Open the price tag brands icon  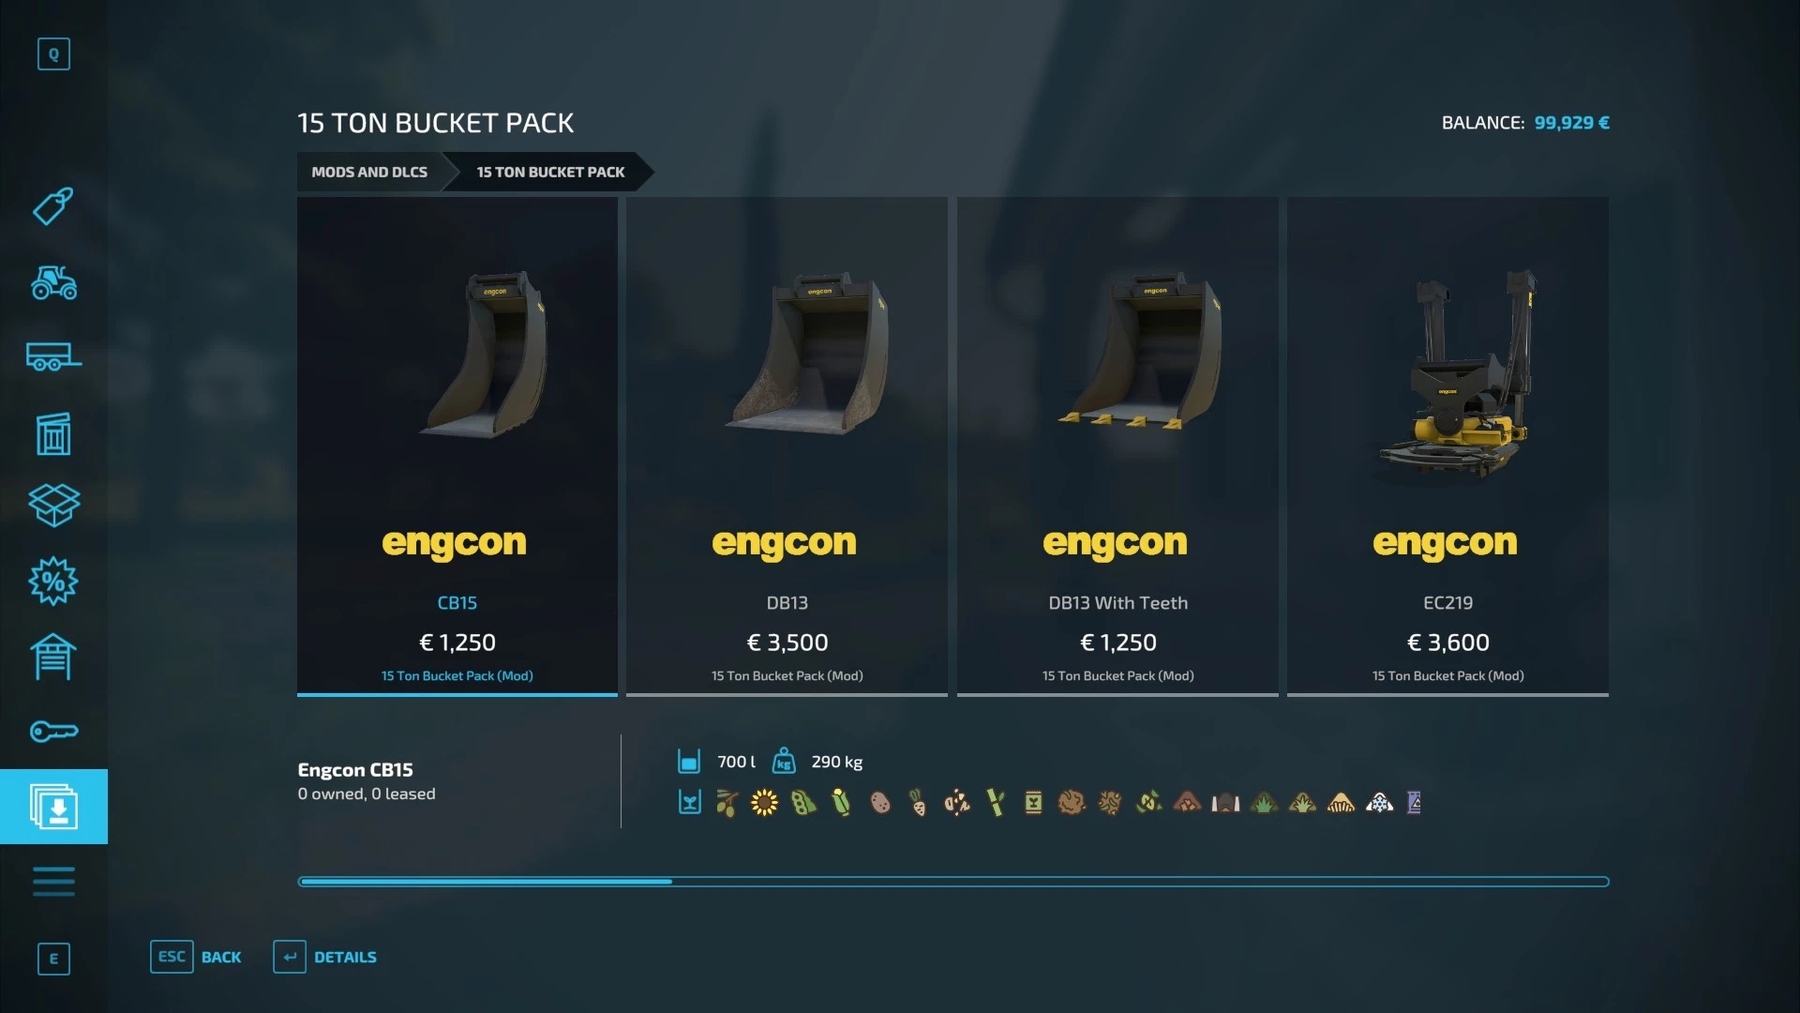coord(54,206)
